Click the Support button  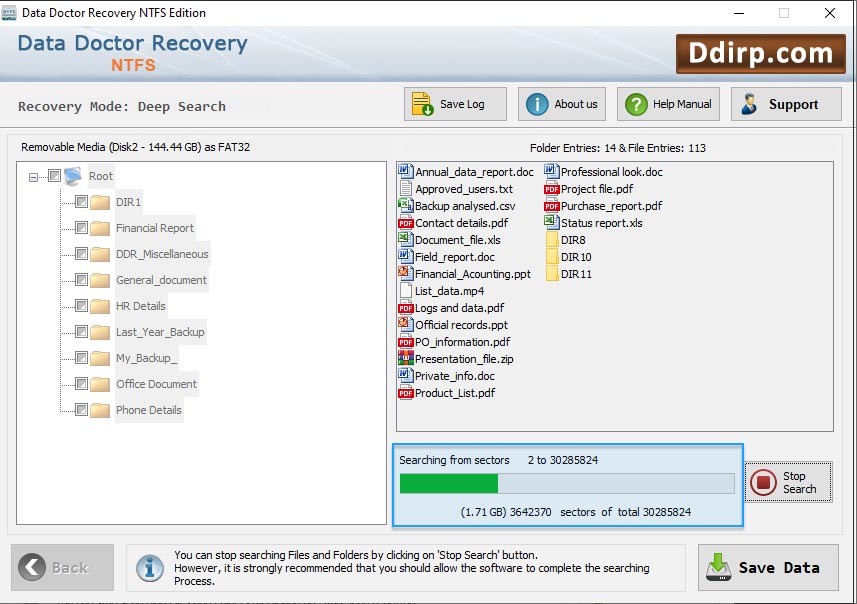(786, 104)
